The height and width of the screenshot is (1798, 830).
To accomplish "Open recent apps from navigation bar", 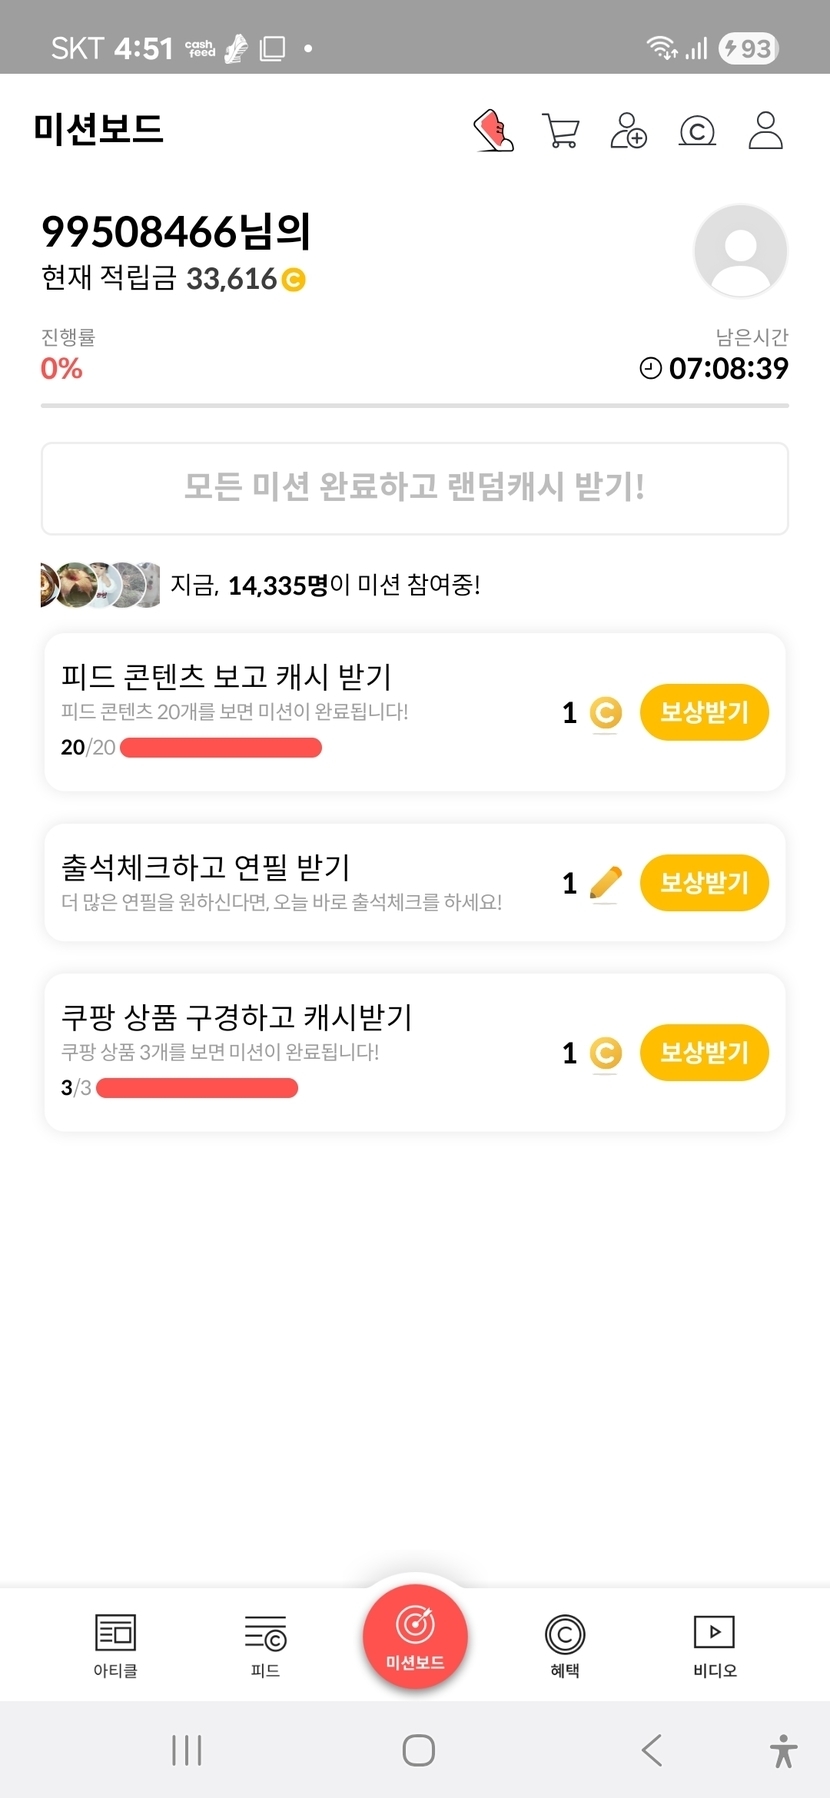I will coord(187,1750).
